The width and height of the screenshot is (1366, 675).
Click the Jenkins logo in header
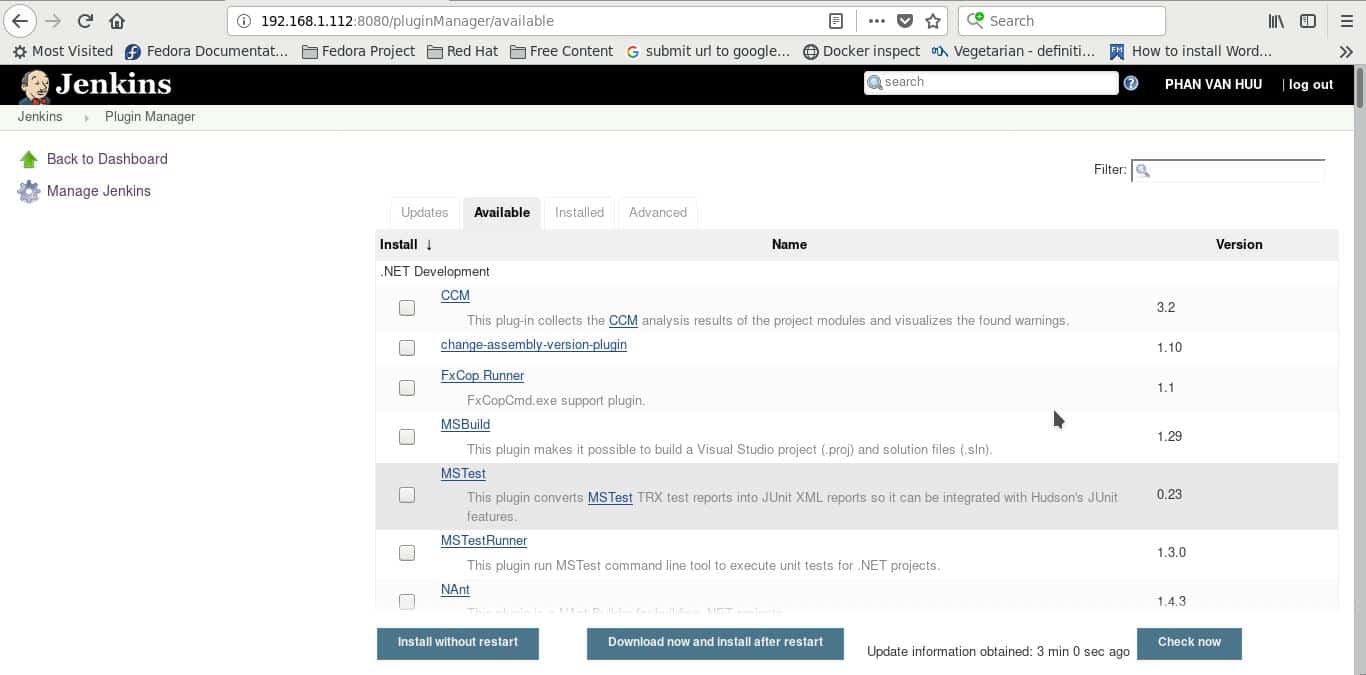(x=96, y=85)
